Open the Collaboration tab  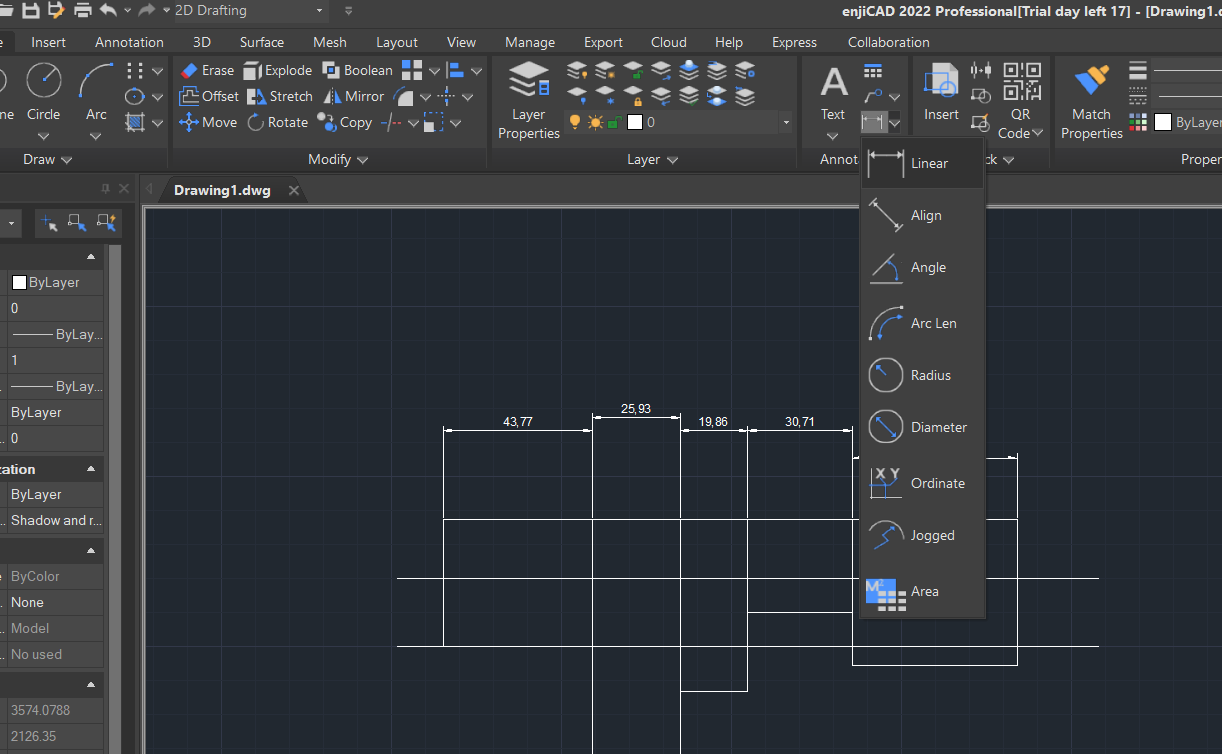coord(889,42)
